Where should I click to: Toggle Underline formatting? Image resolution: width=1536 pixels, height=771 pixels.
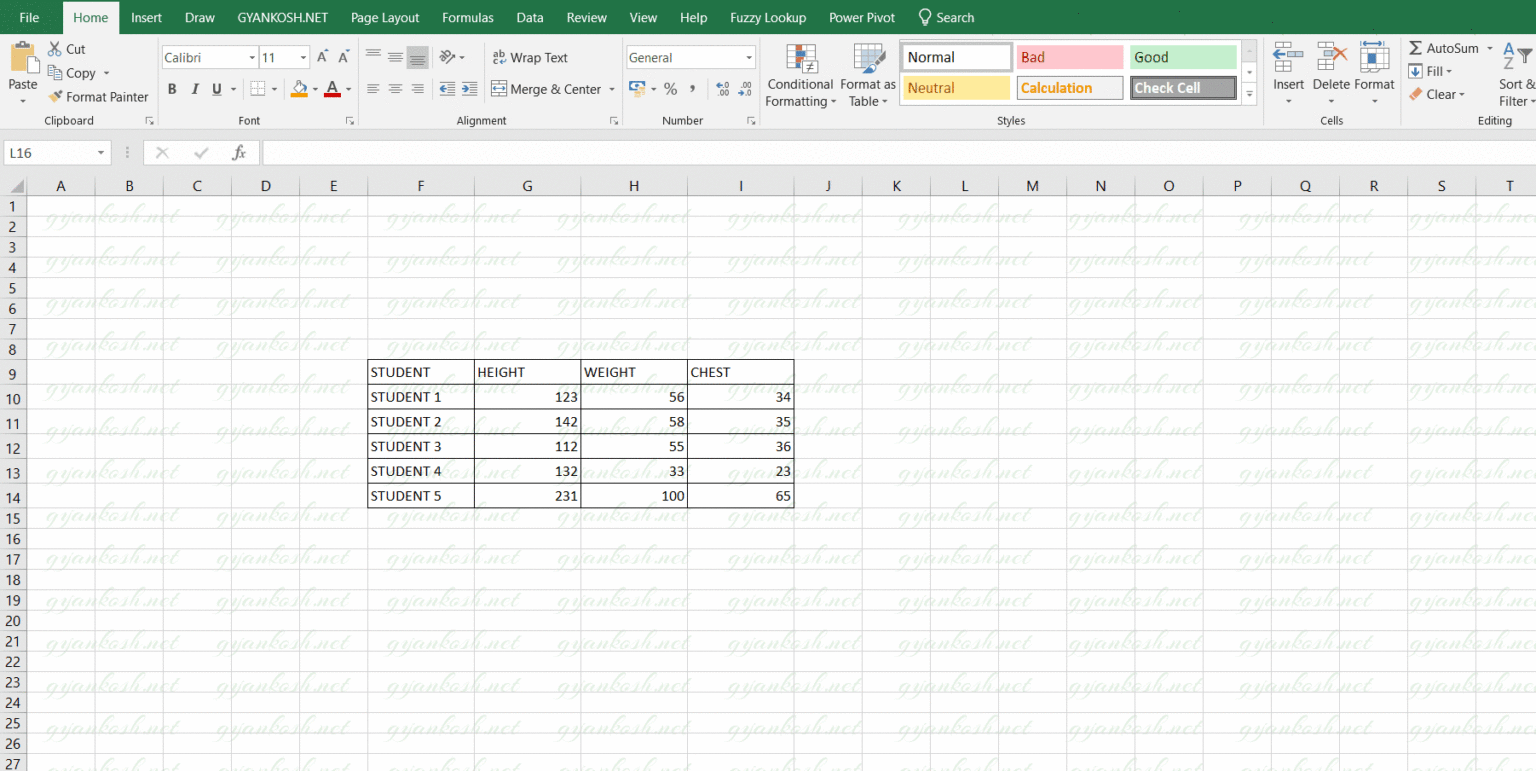click(x=216, y=89)
